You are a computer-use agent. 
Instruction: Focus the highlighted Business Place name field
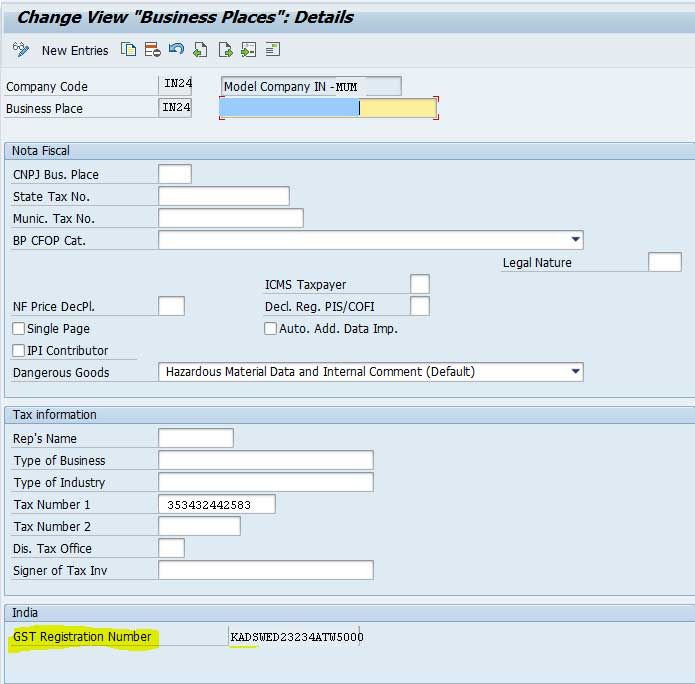tap(328, 108)
